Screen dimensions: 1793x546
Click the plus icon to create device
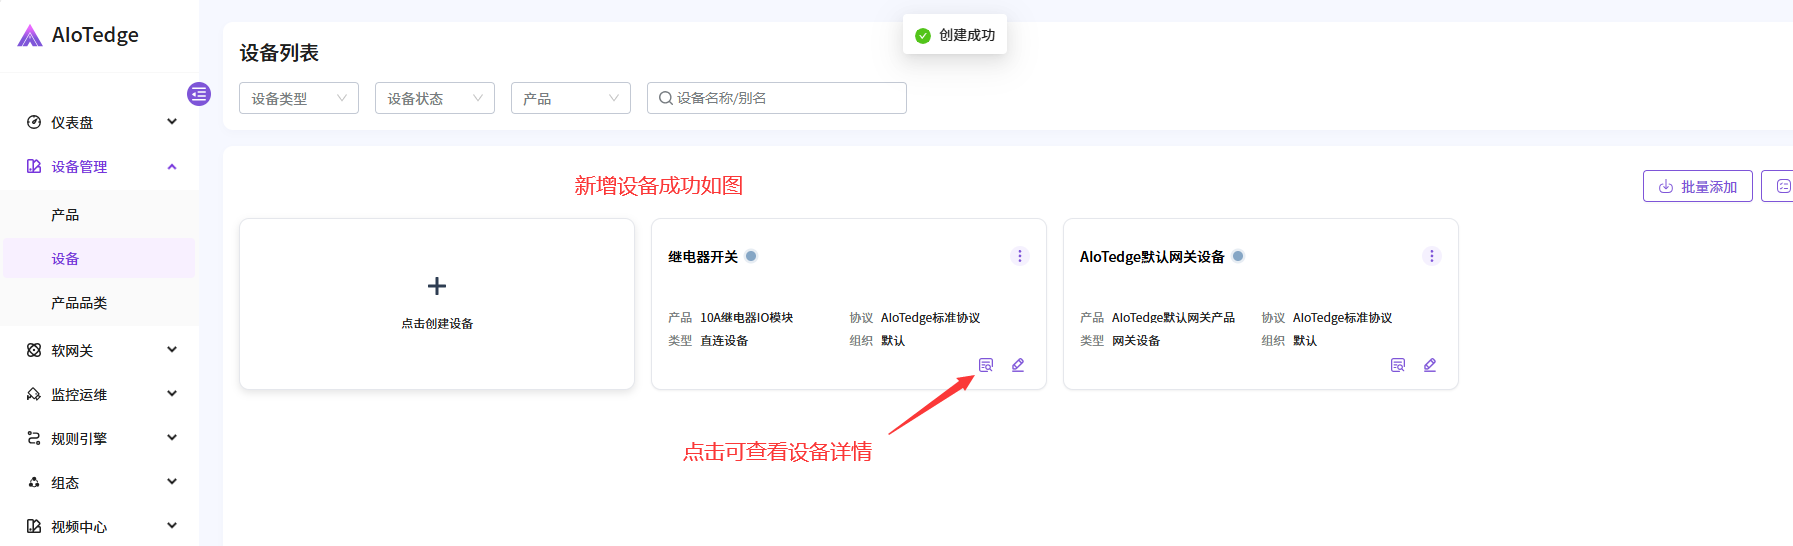pos(437,286)
